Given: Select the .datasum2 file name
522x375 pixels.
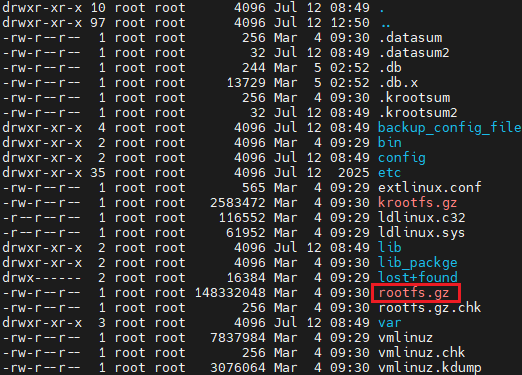Looking at the screenshot, I should click(x=414, y=53).
